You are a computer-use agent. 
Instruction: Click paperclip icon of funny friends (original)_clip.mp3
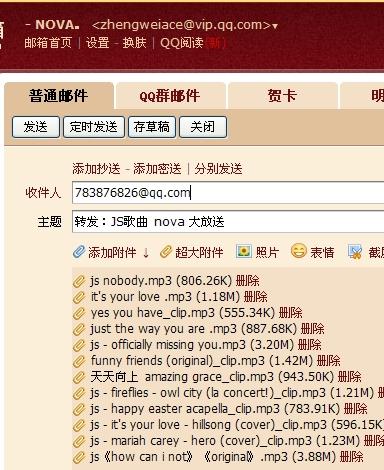tap(79, 361)
